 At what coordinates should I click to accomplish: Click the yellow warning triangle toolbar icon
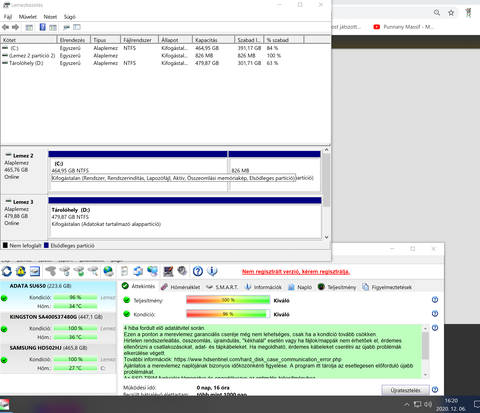click(21, 271)
